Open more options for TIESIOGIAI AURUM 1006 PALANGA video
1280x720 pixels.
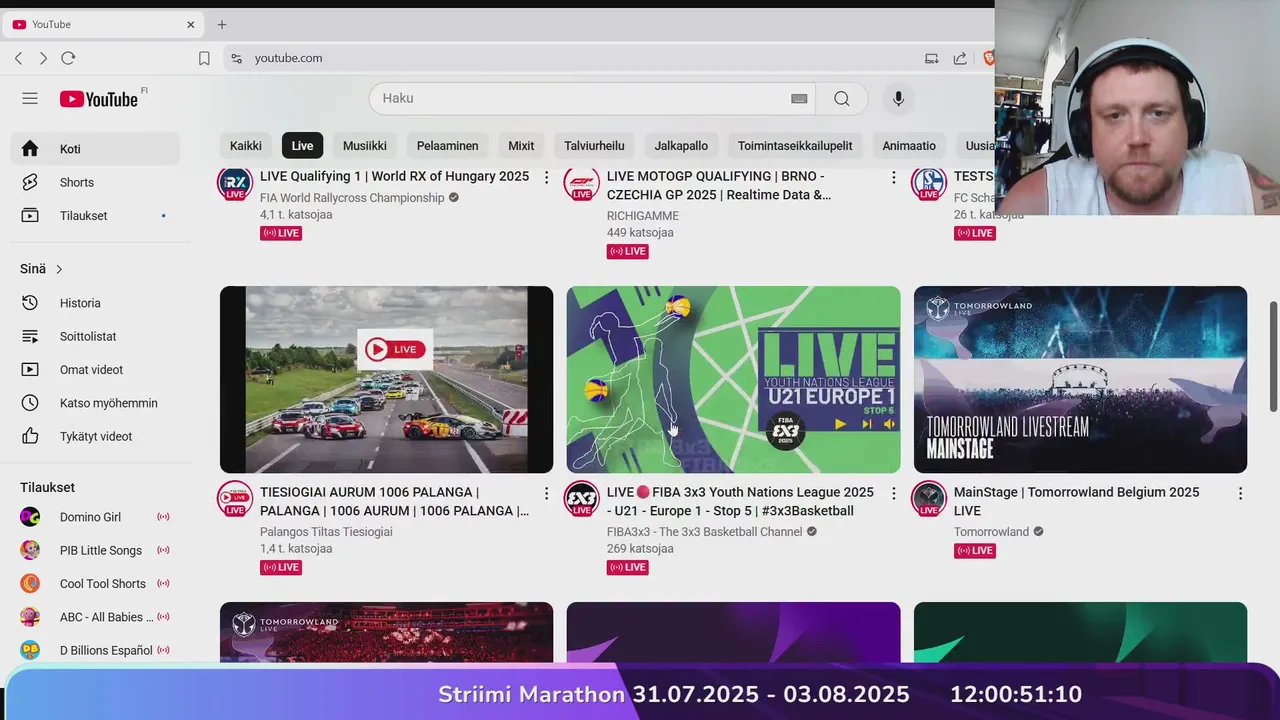tap(546, 493)
